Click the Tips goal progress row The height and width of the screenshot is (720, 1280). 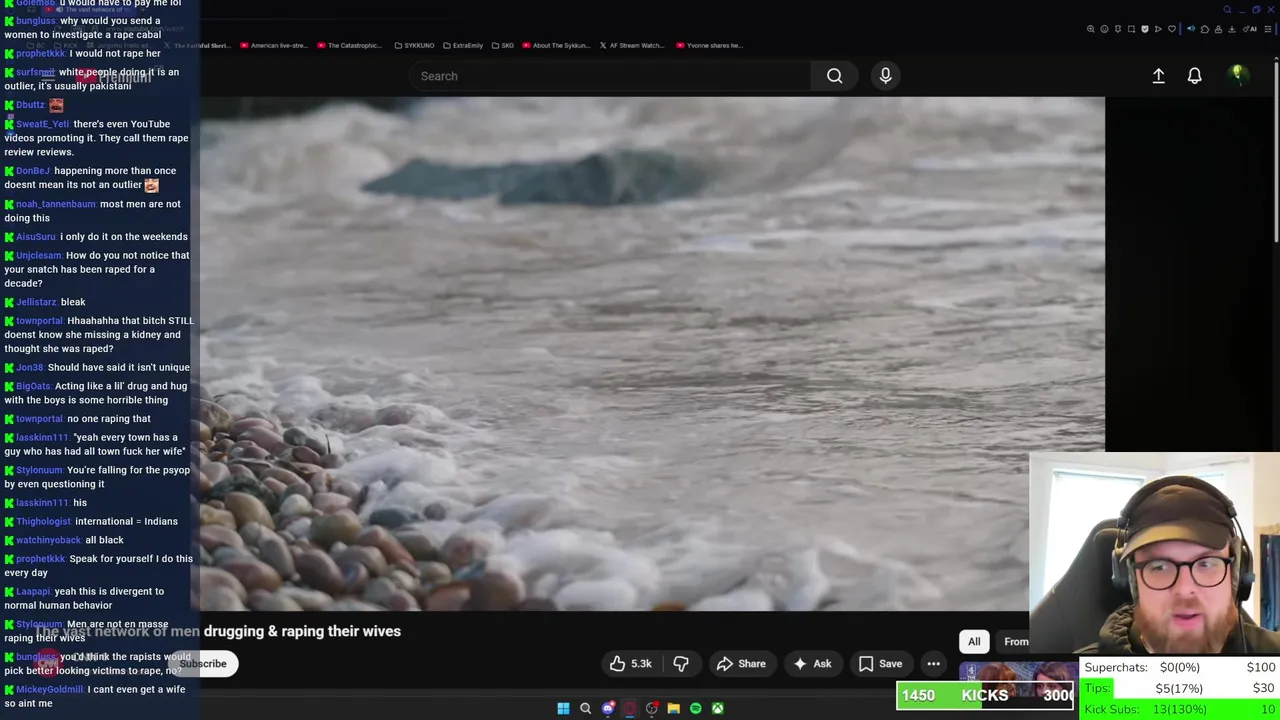(x=1180, y=688)
